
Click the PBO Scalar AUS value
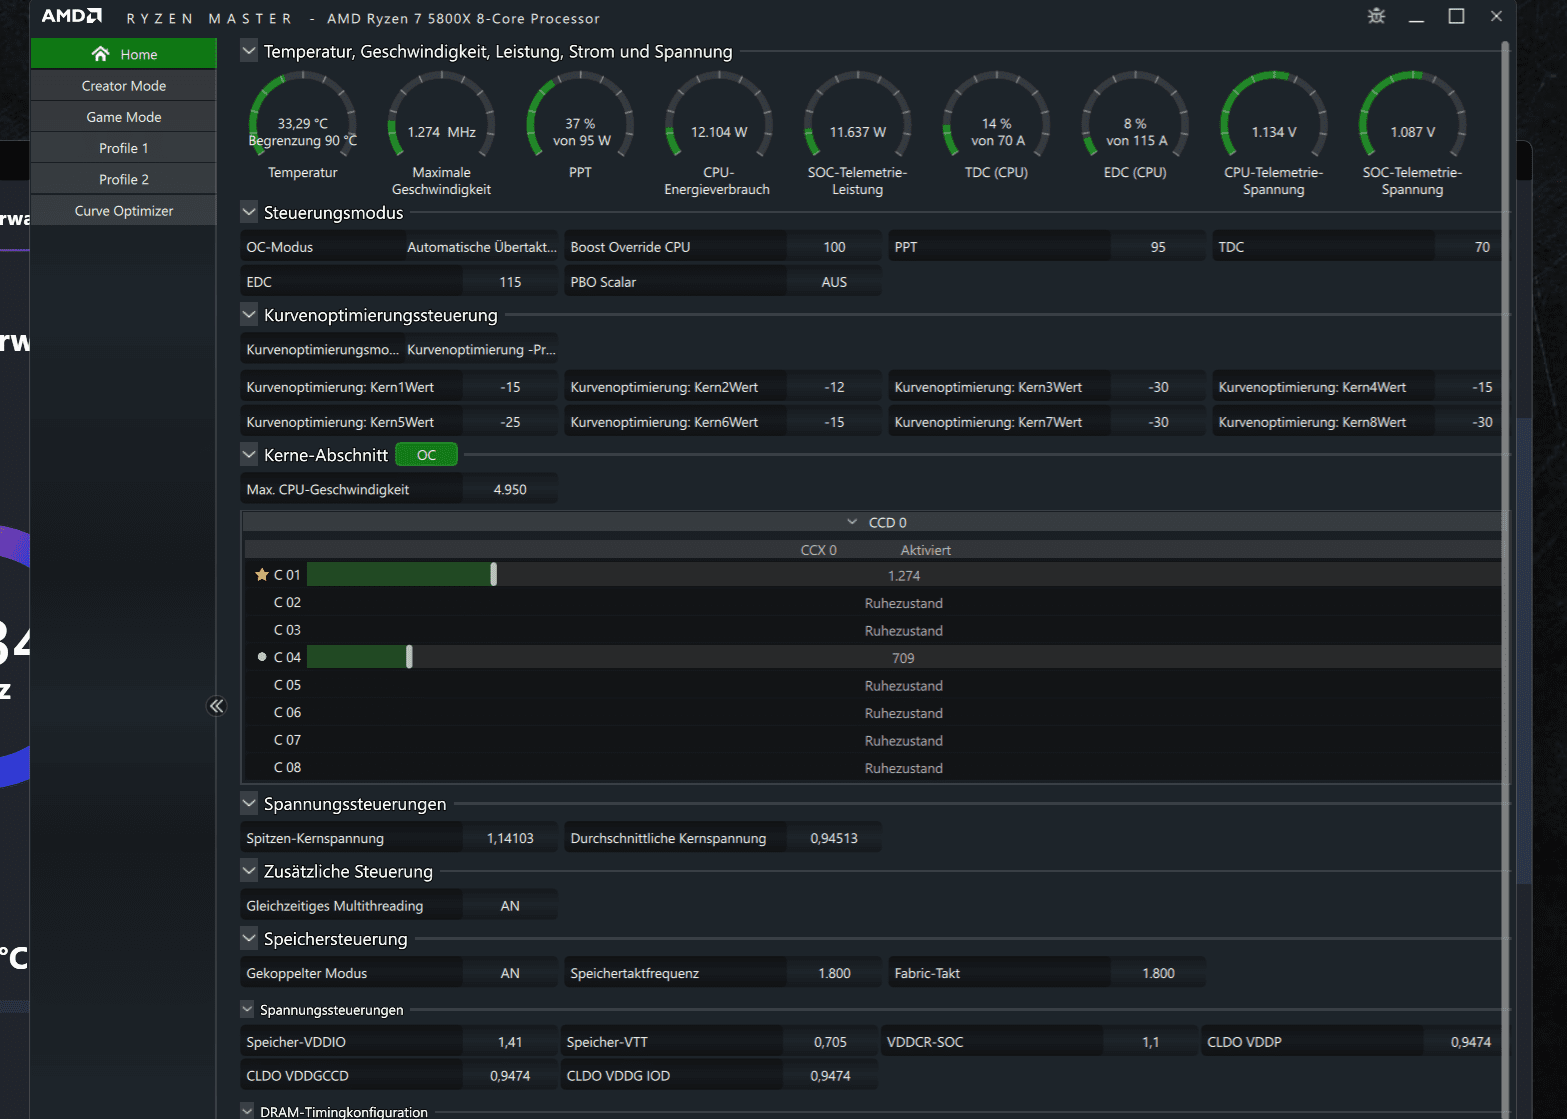834,282
